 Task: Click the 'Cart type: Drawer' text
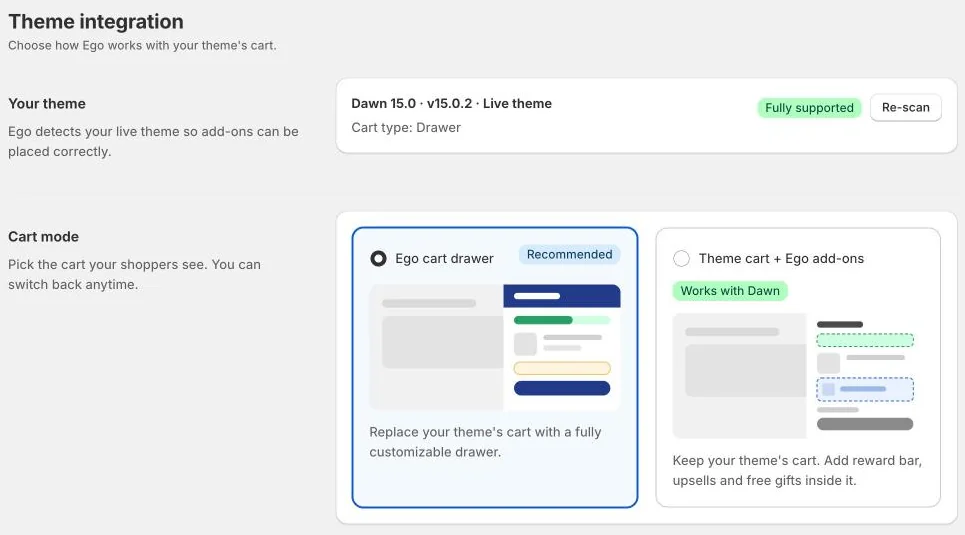pos(406,127)
